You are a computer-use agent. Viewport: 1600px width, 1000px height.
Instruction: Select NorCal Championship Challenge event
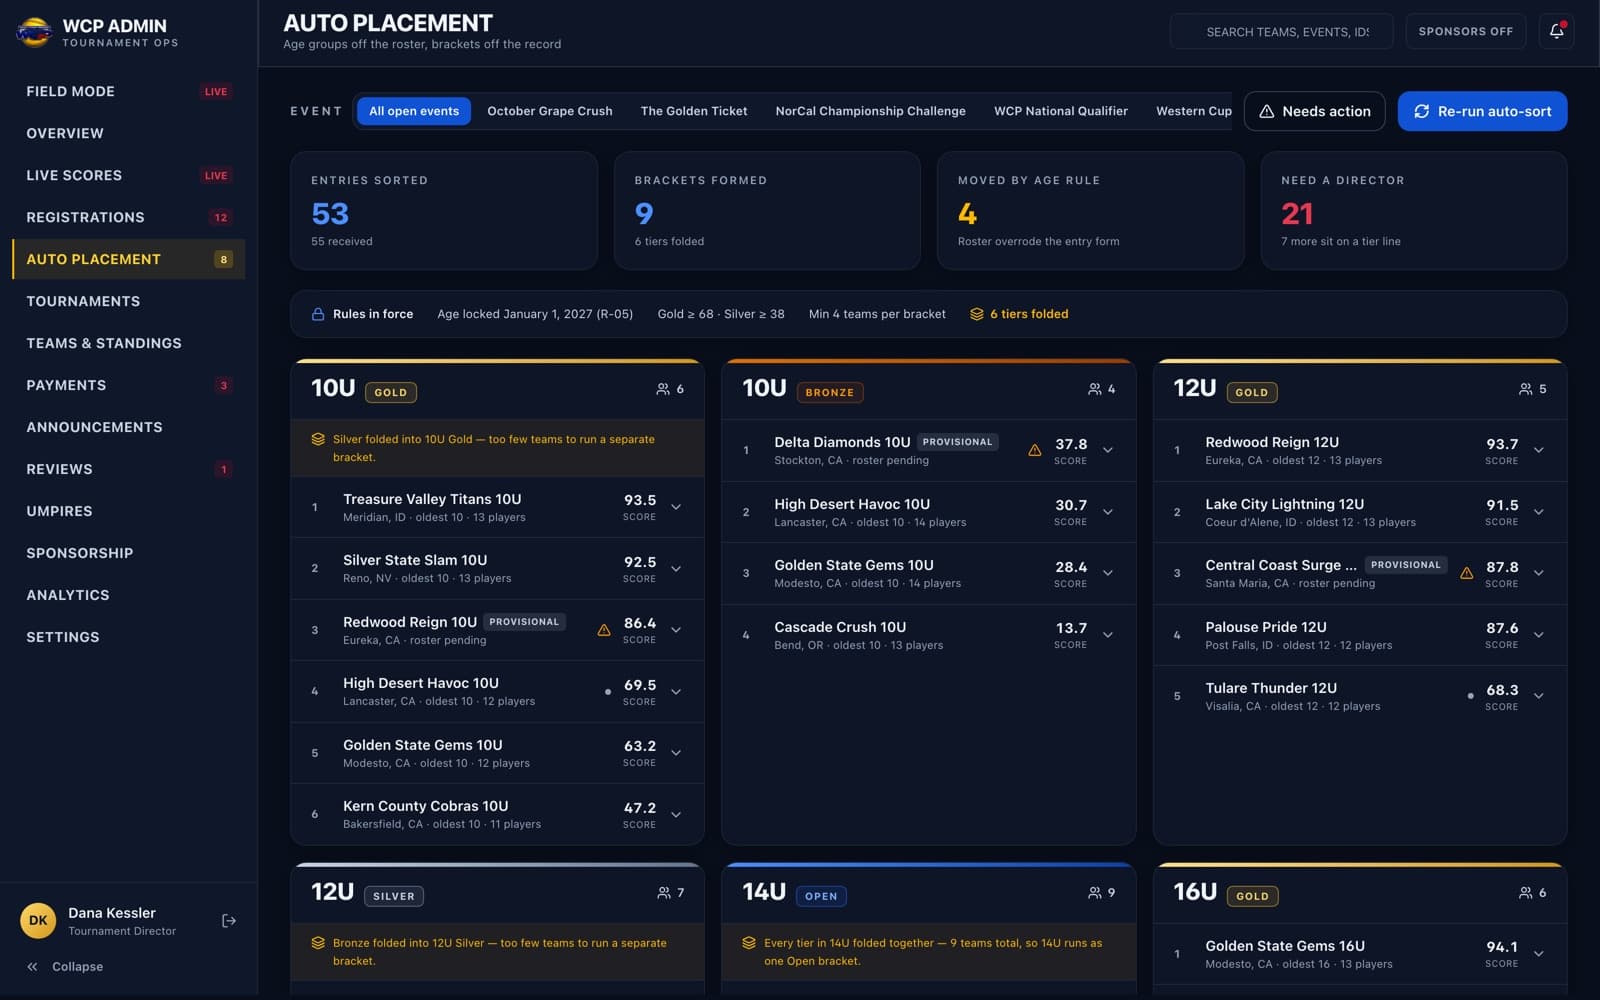click(870, 111)
